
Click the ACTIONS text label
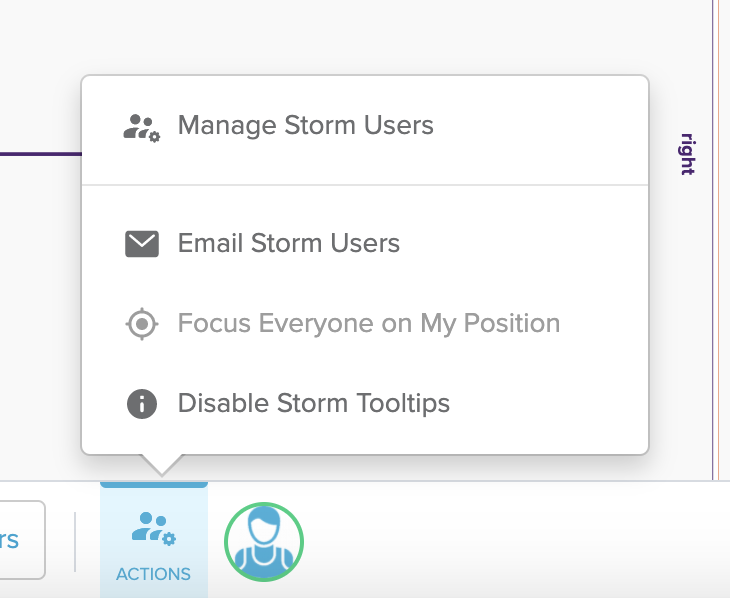153,574
